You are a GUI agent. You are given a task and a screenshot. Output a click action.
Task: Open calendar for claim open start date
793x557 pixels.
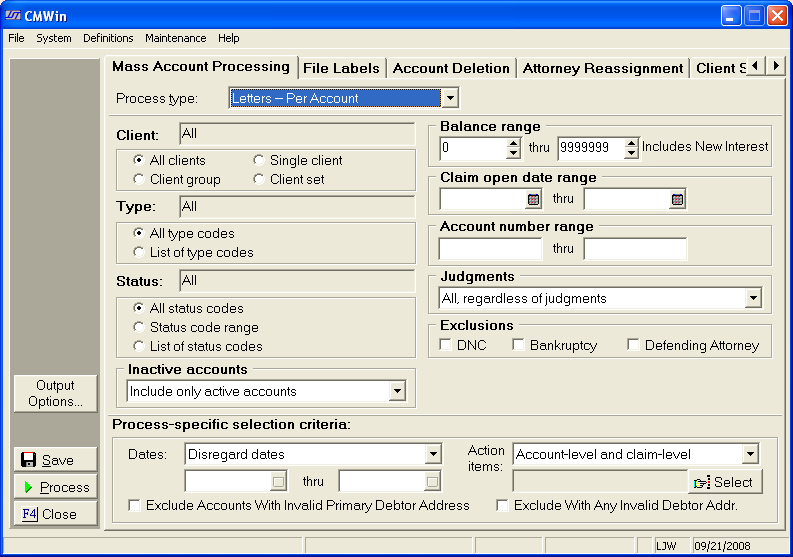(533, 199)
